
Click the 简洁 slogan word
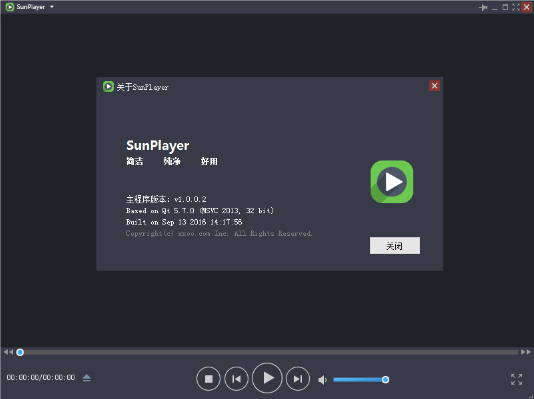(135, 161)
